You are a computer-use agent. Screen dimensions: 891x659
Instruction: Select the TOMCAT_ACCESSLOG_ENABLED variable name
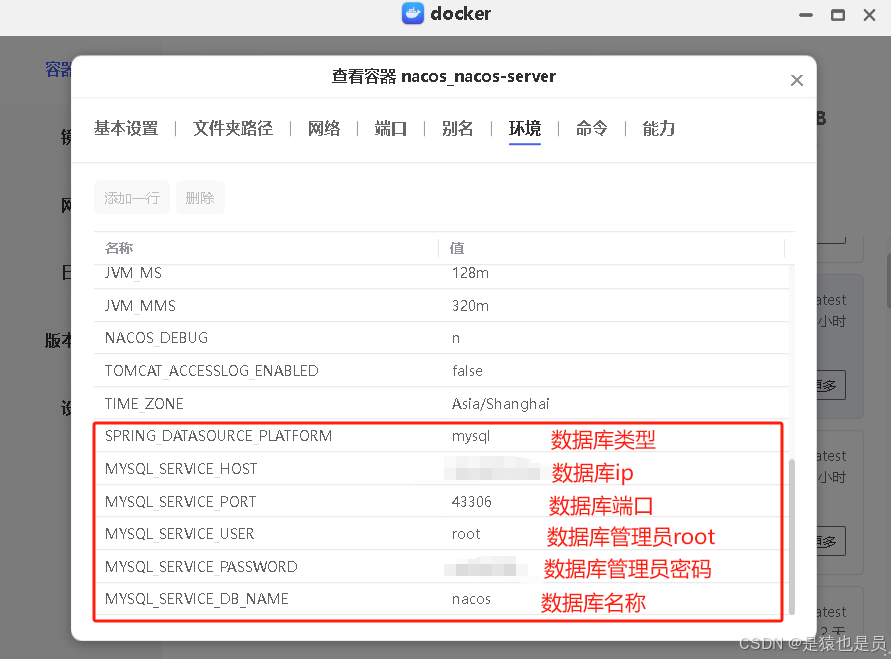(211, 371)
